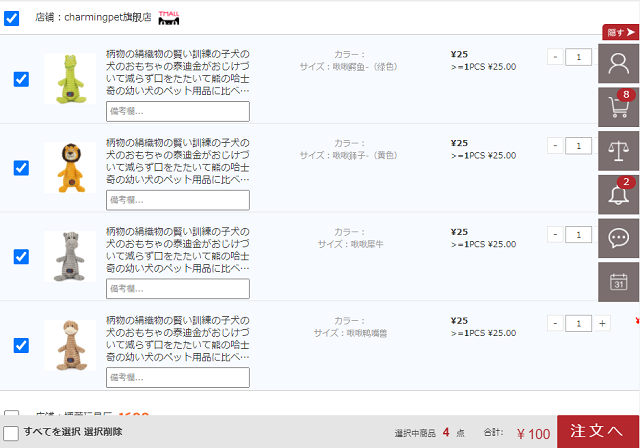Open the notification bell icon

pos(618,195)
